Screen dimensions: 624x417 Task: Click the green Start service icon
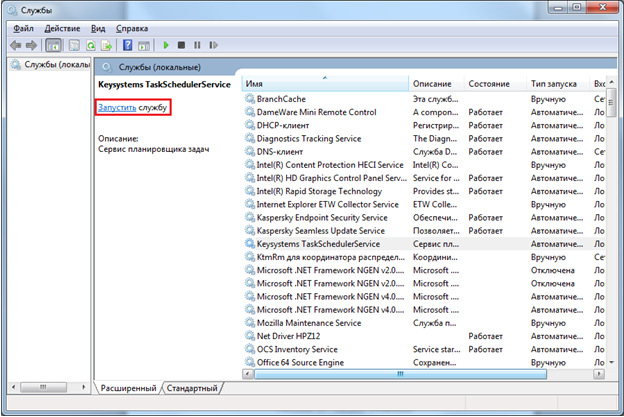click(166, 45)
